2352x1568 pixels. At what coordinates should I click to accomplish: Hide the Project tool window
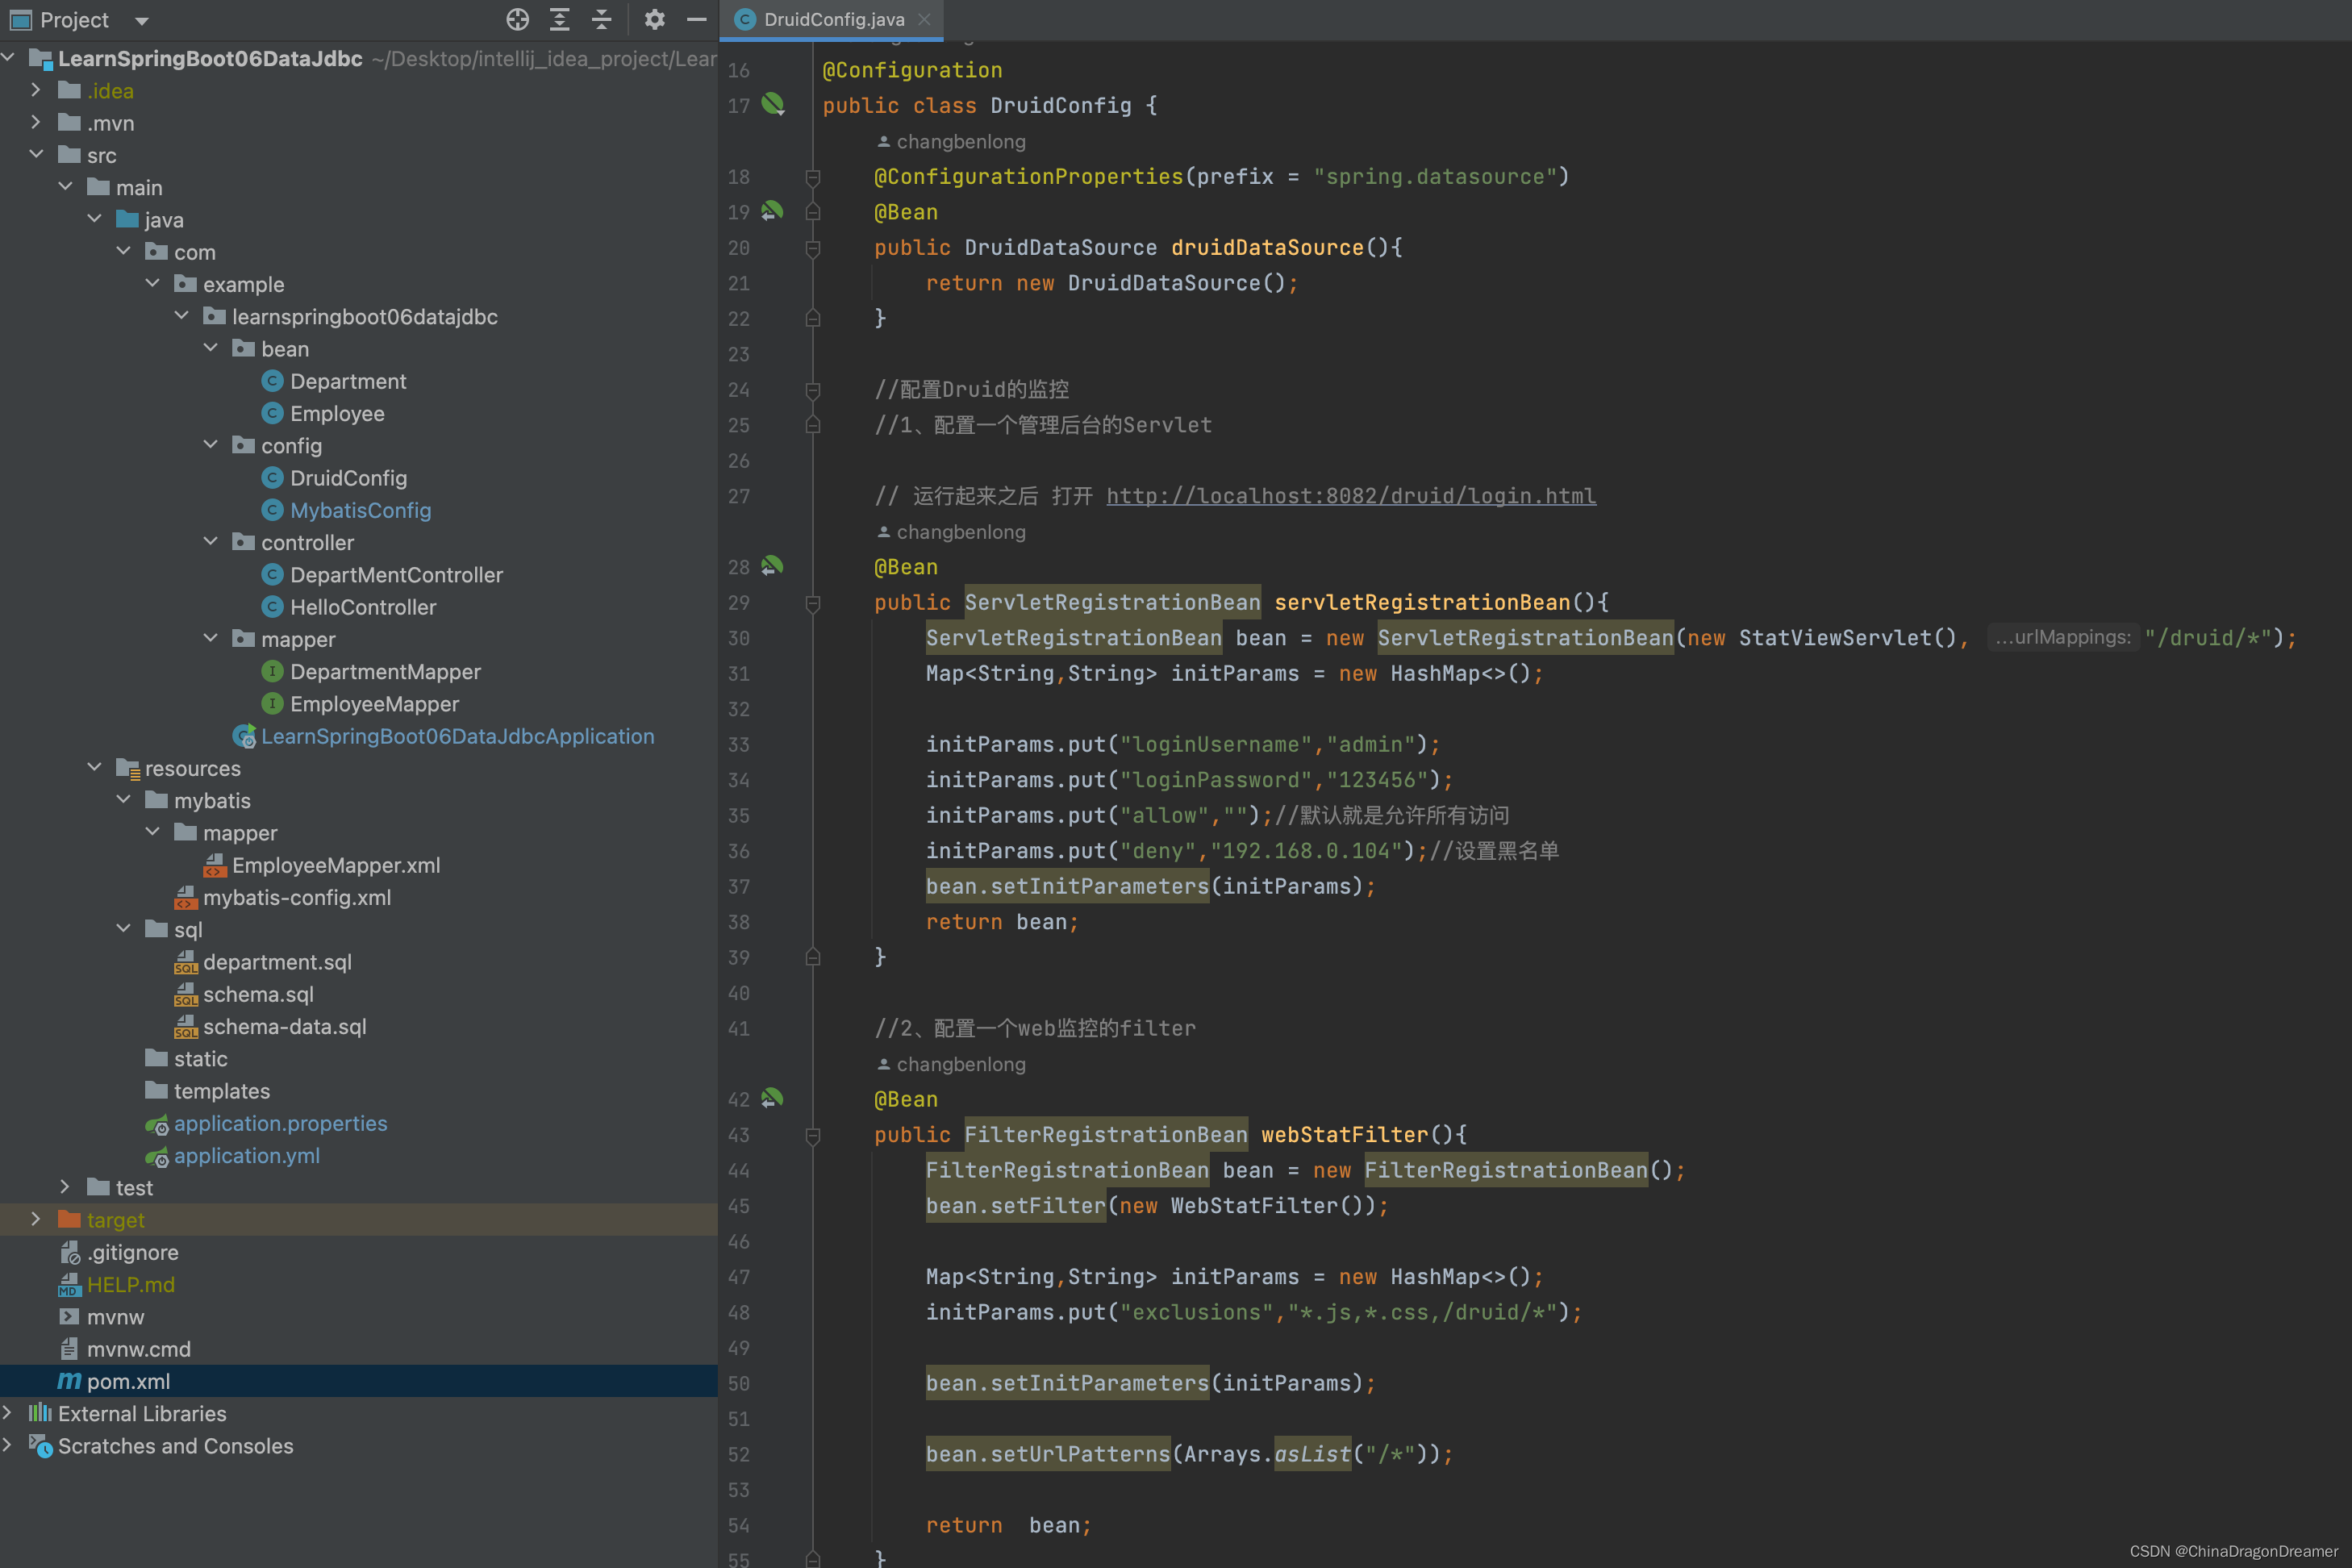(x=697, y=19)
